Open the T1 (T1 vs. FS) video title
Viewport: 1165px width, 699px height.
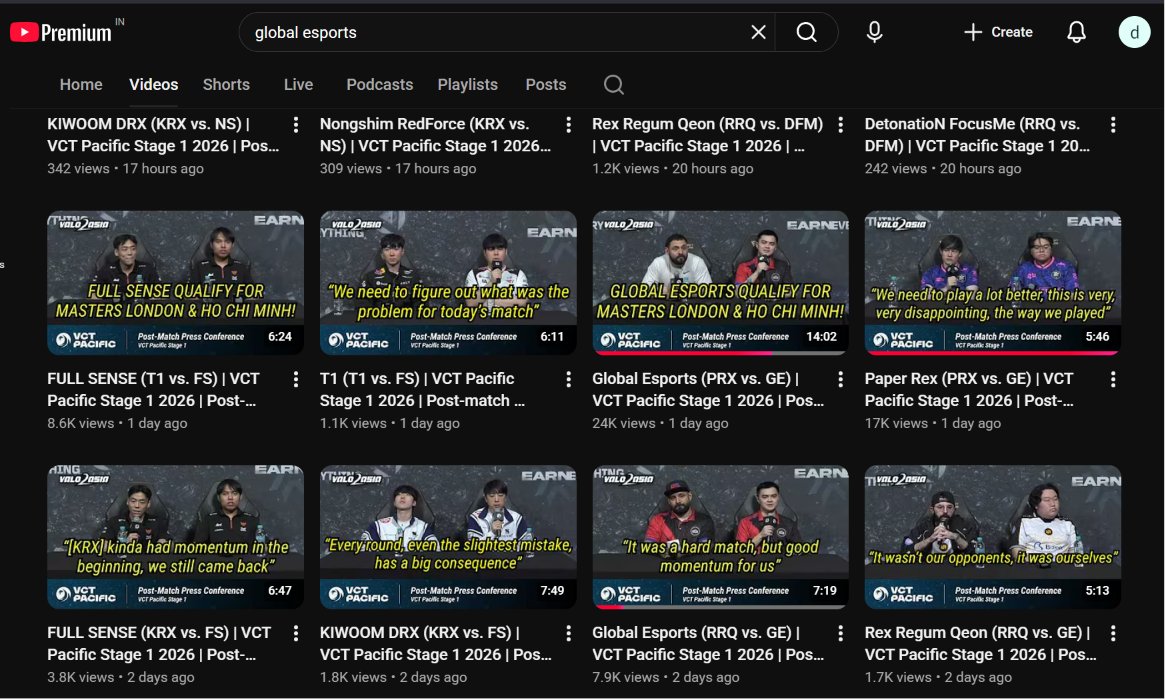423,389
